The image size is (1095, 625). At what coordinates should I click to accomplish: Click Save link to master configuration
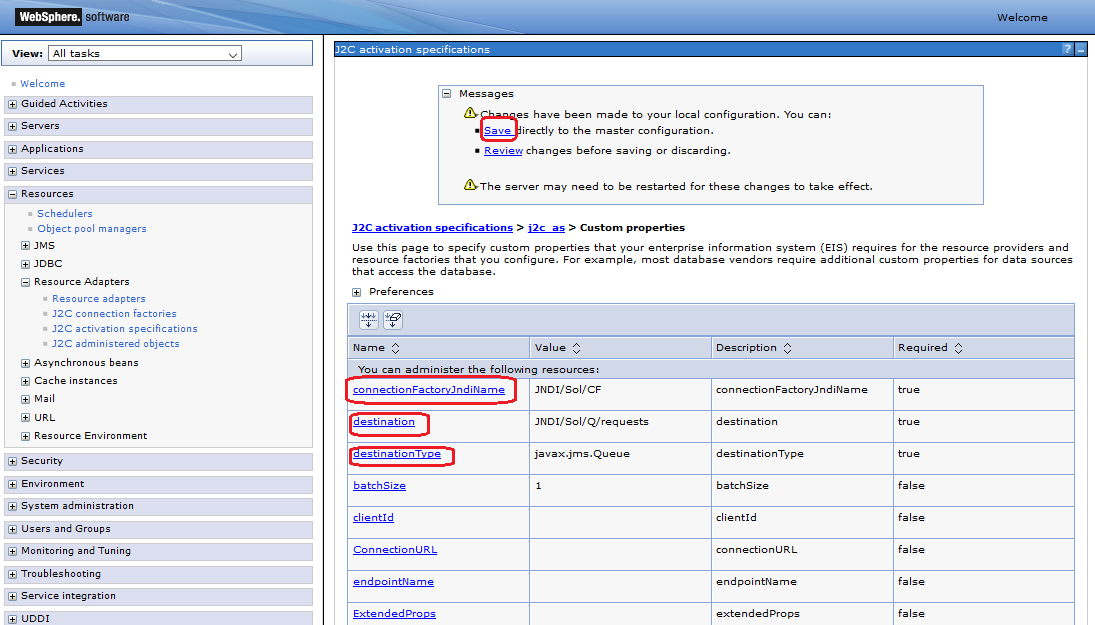pyautogui.click(x=497, y=131)
